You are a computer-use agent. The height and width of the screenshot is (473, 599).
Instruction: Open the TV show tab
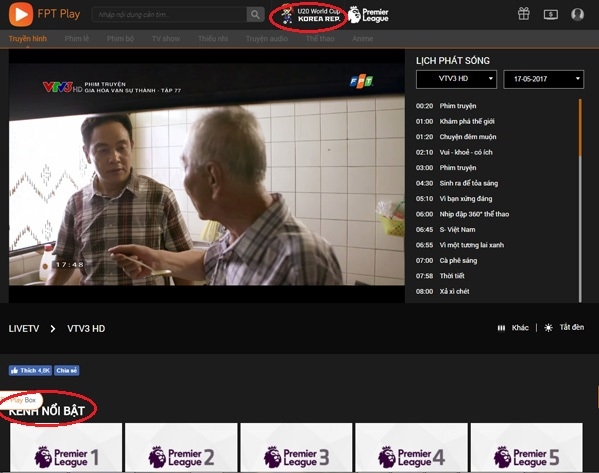pos(166,39)
